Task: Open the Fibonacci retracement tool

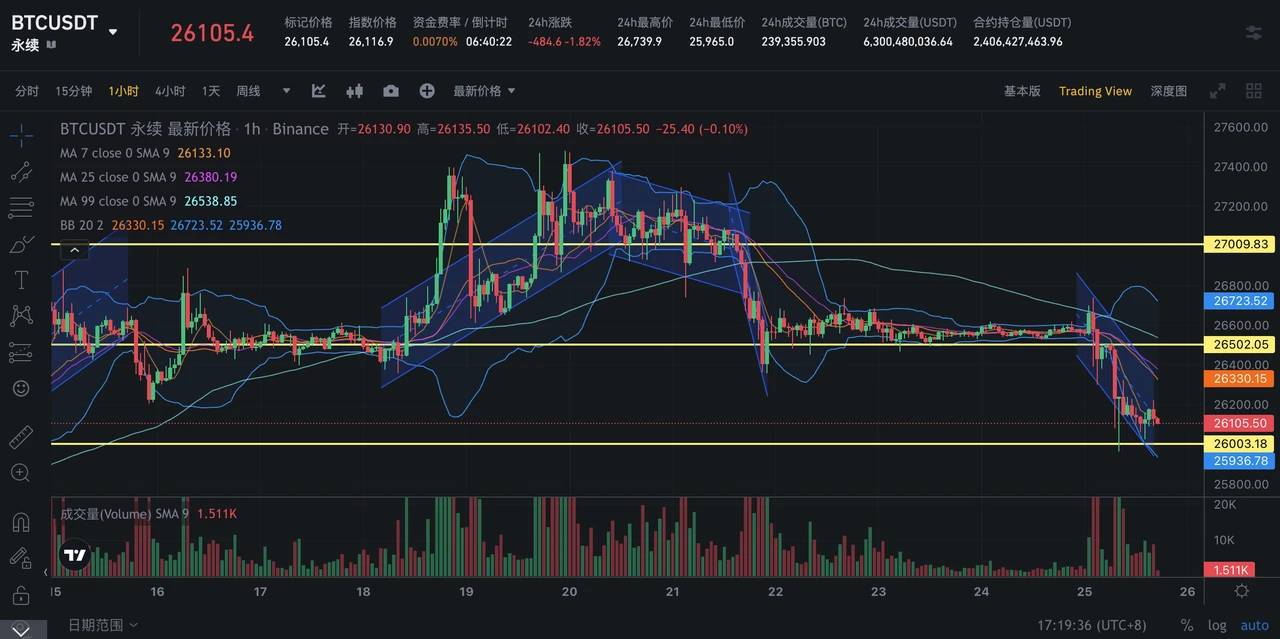Action: (x=21, y=208)
